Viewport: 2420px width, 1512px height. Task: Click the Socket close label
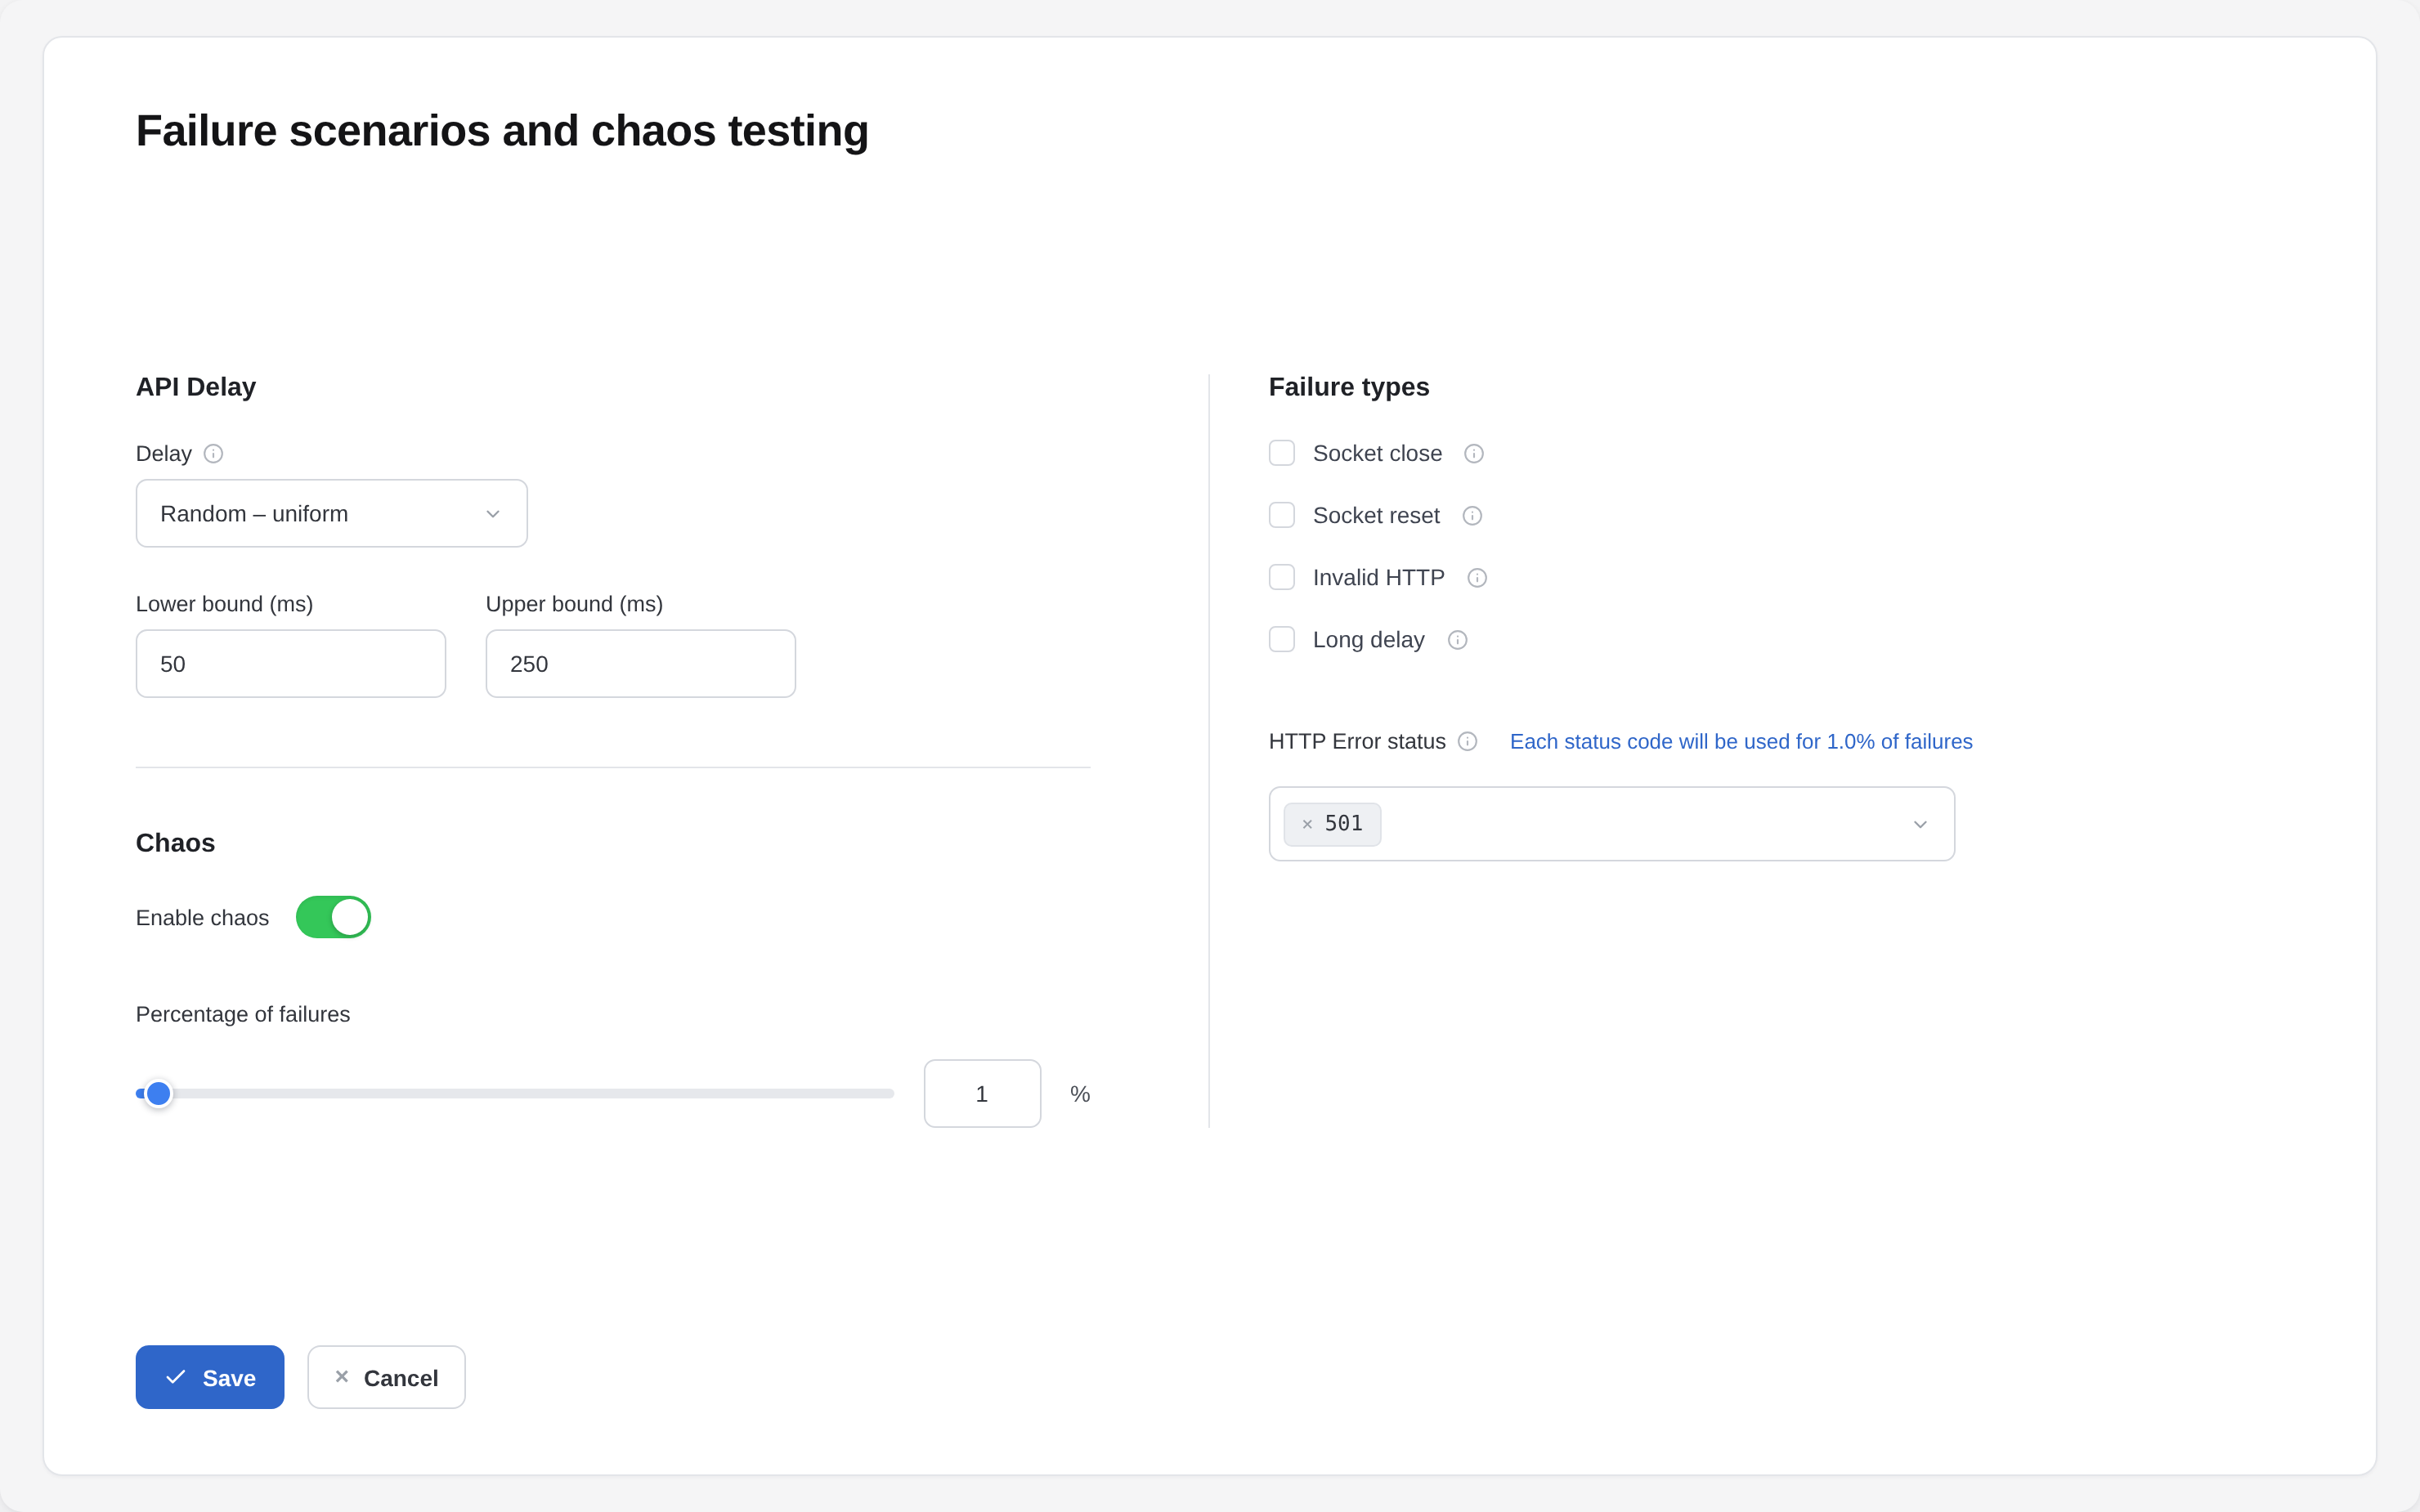point(1377,454)
